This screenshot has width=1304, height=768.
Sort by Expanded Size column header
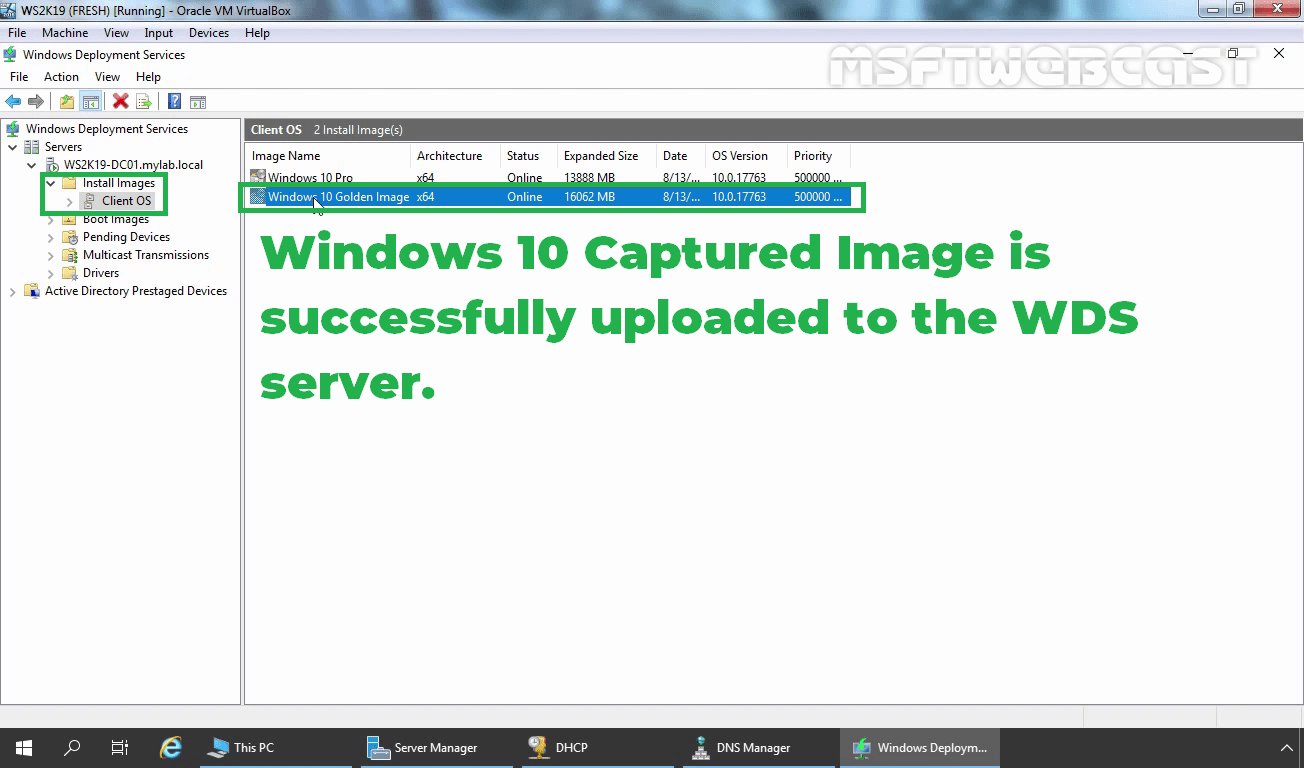click(x=600, y=156)
